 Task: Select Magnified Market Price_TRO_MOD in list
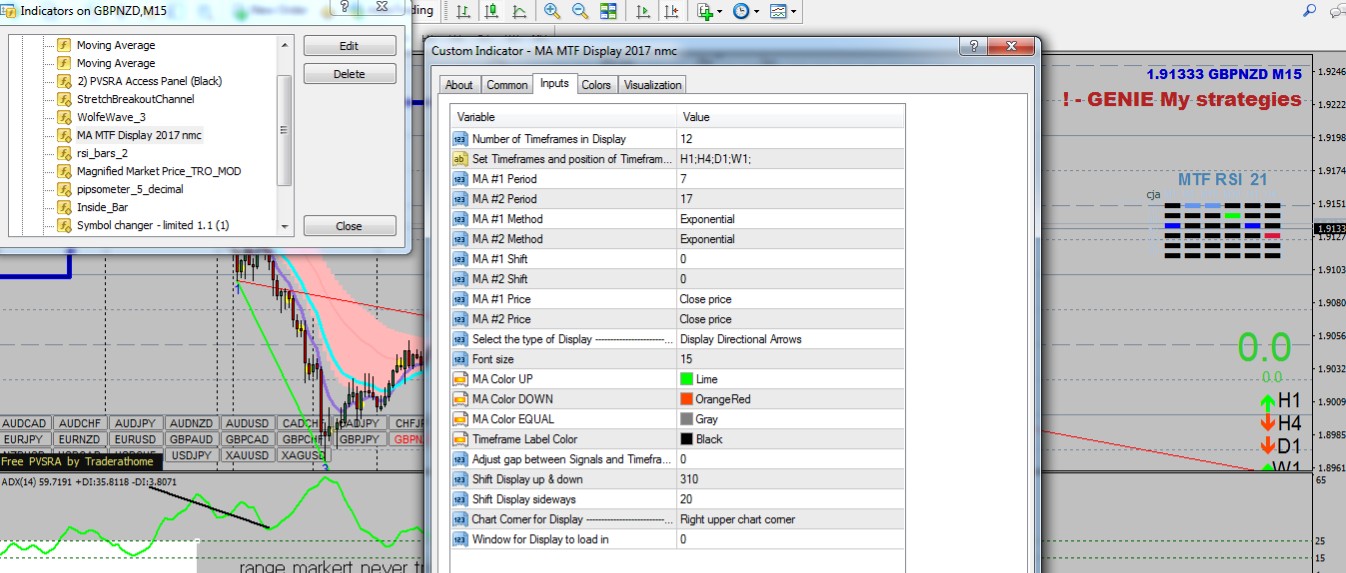coord(159,171)
